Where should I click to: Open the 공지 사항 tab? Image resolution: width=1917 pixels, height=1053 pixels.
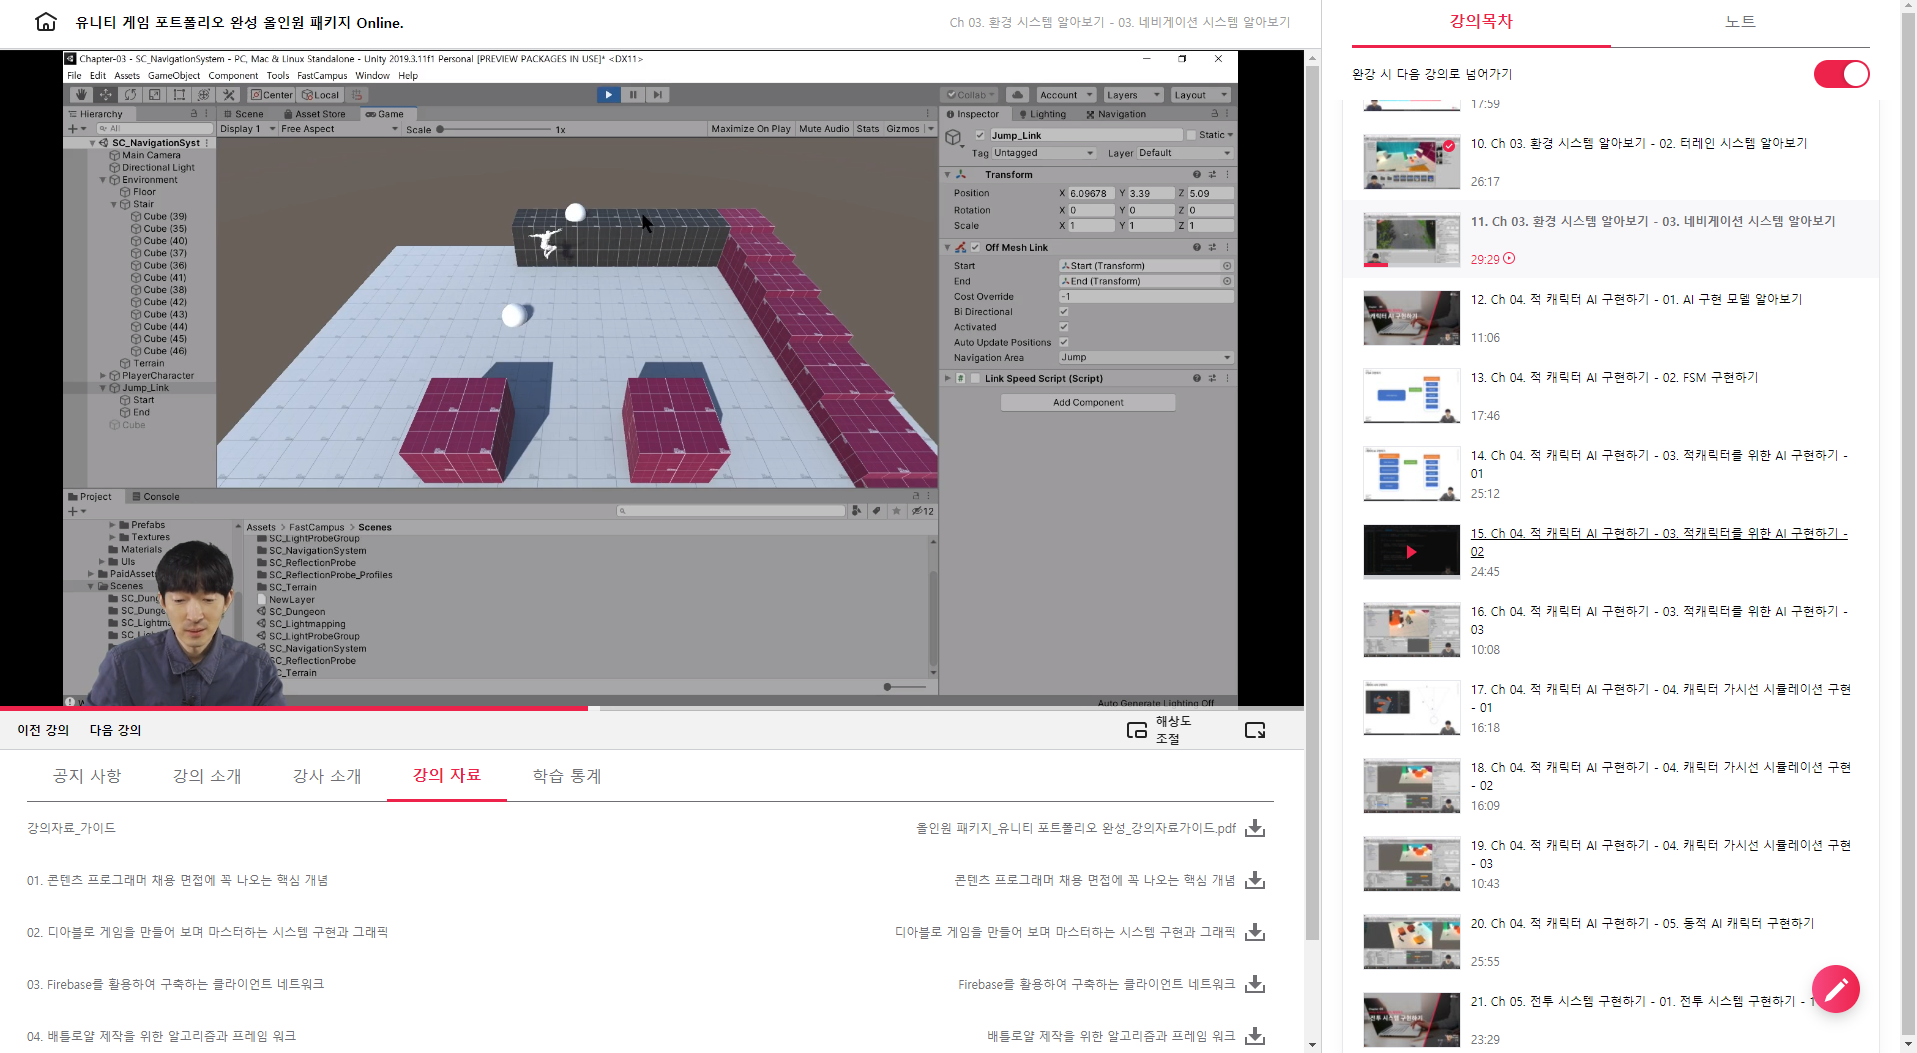point(87,776)
